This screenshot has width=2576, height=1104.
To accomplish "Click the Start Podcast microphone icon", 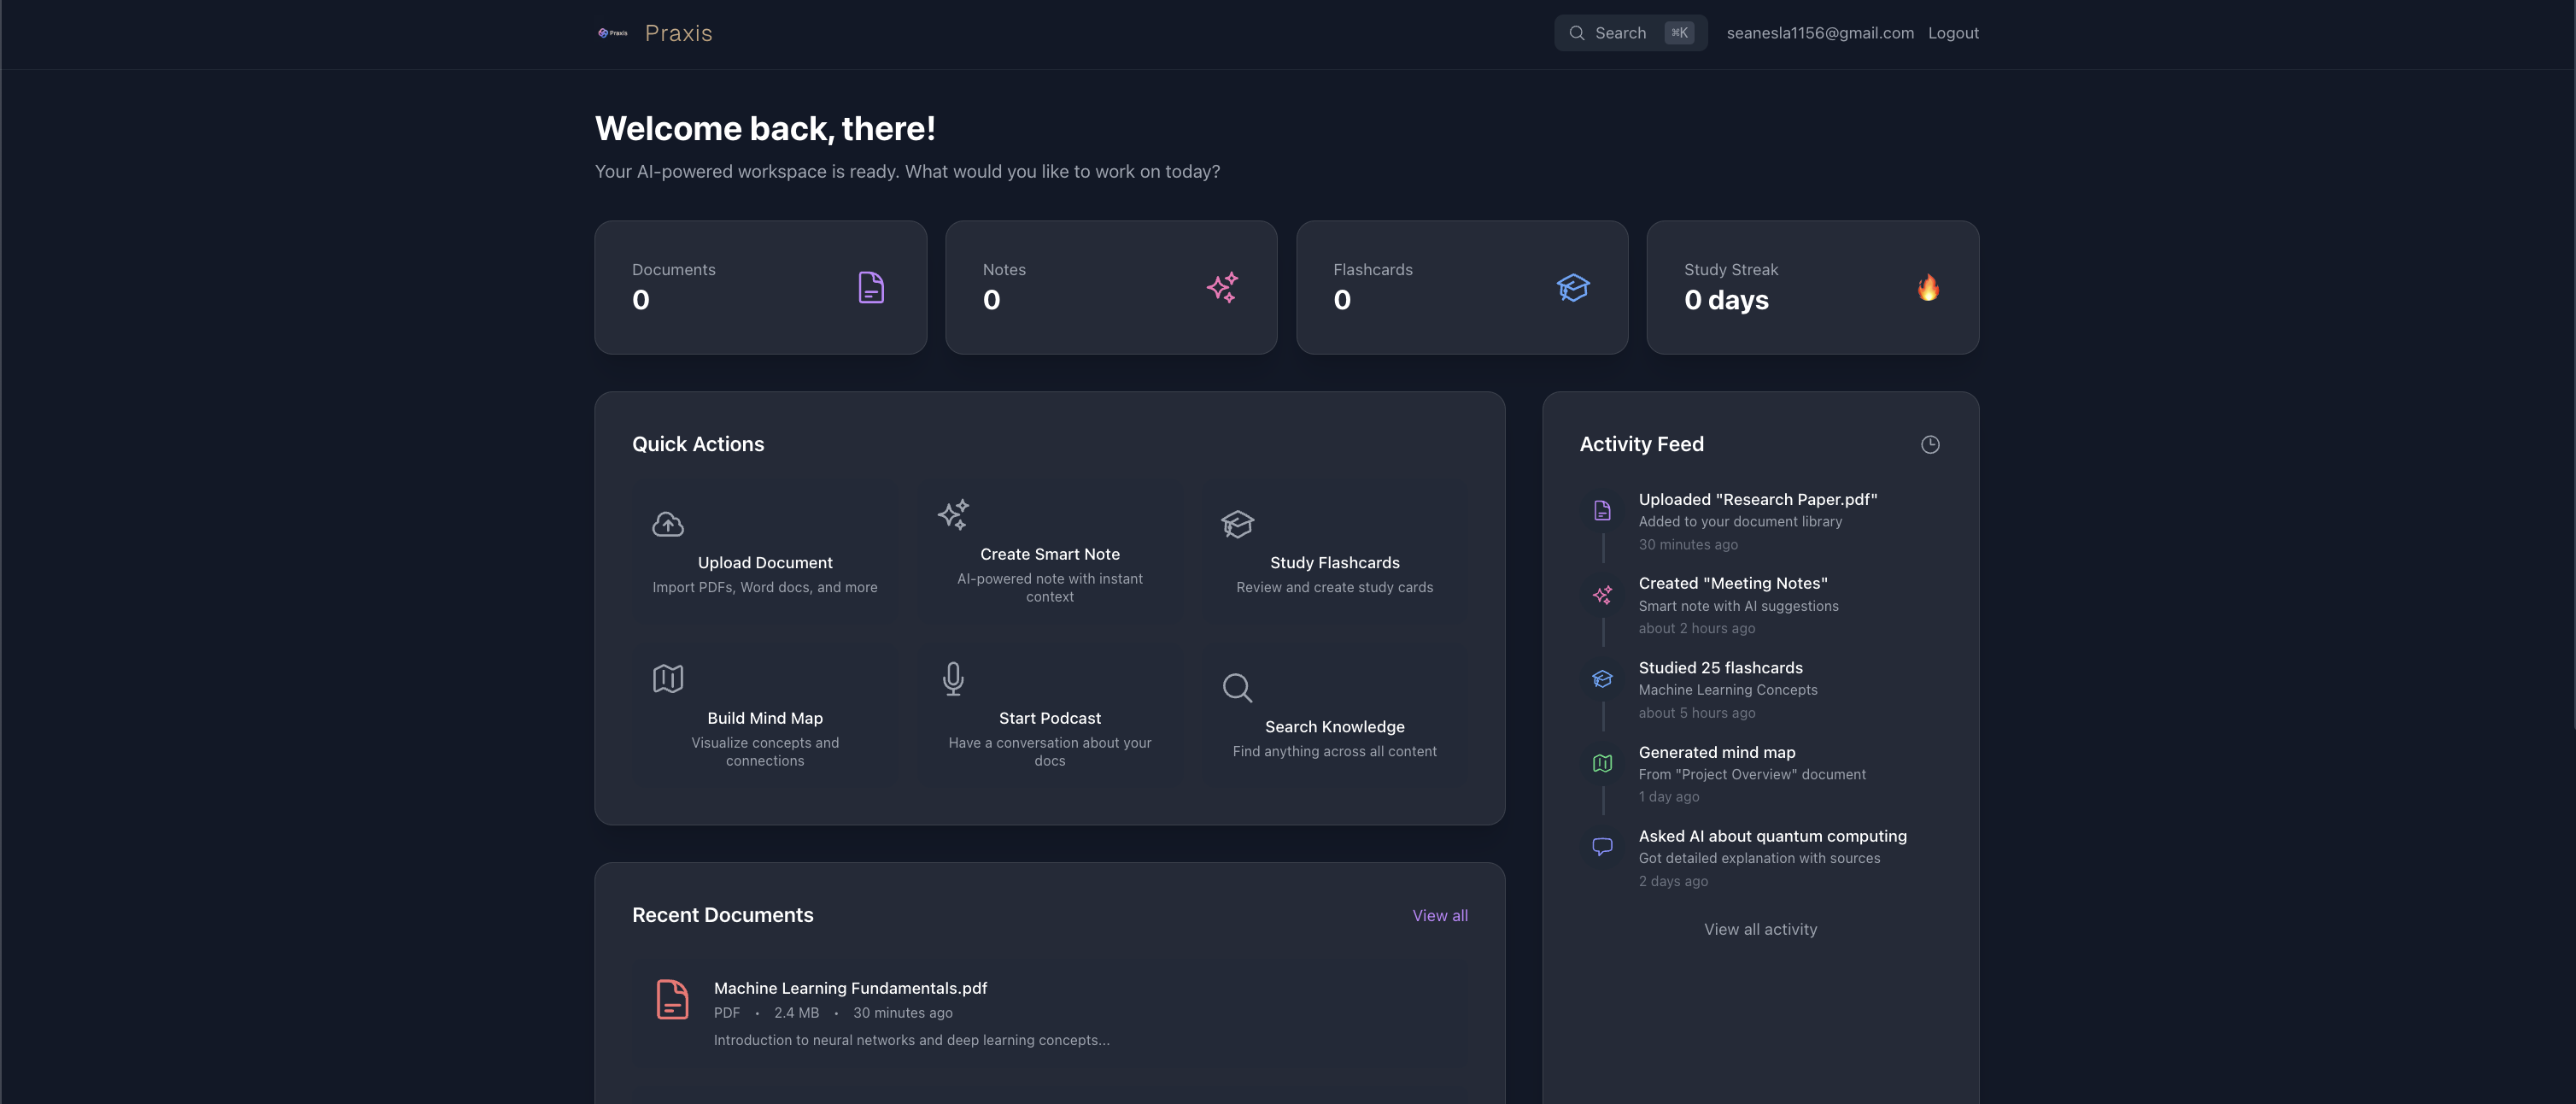I will (953, 679).
